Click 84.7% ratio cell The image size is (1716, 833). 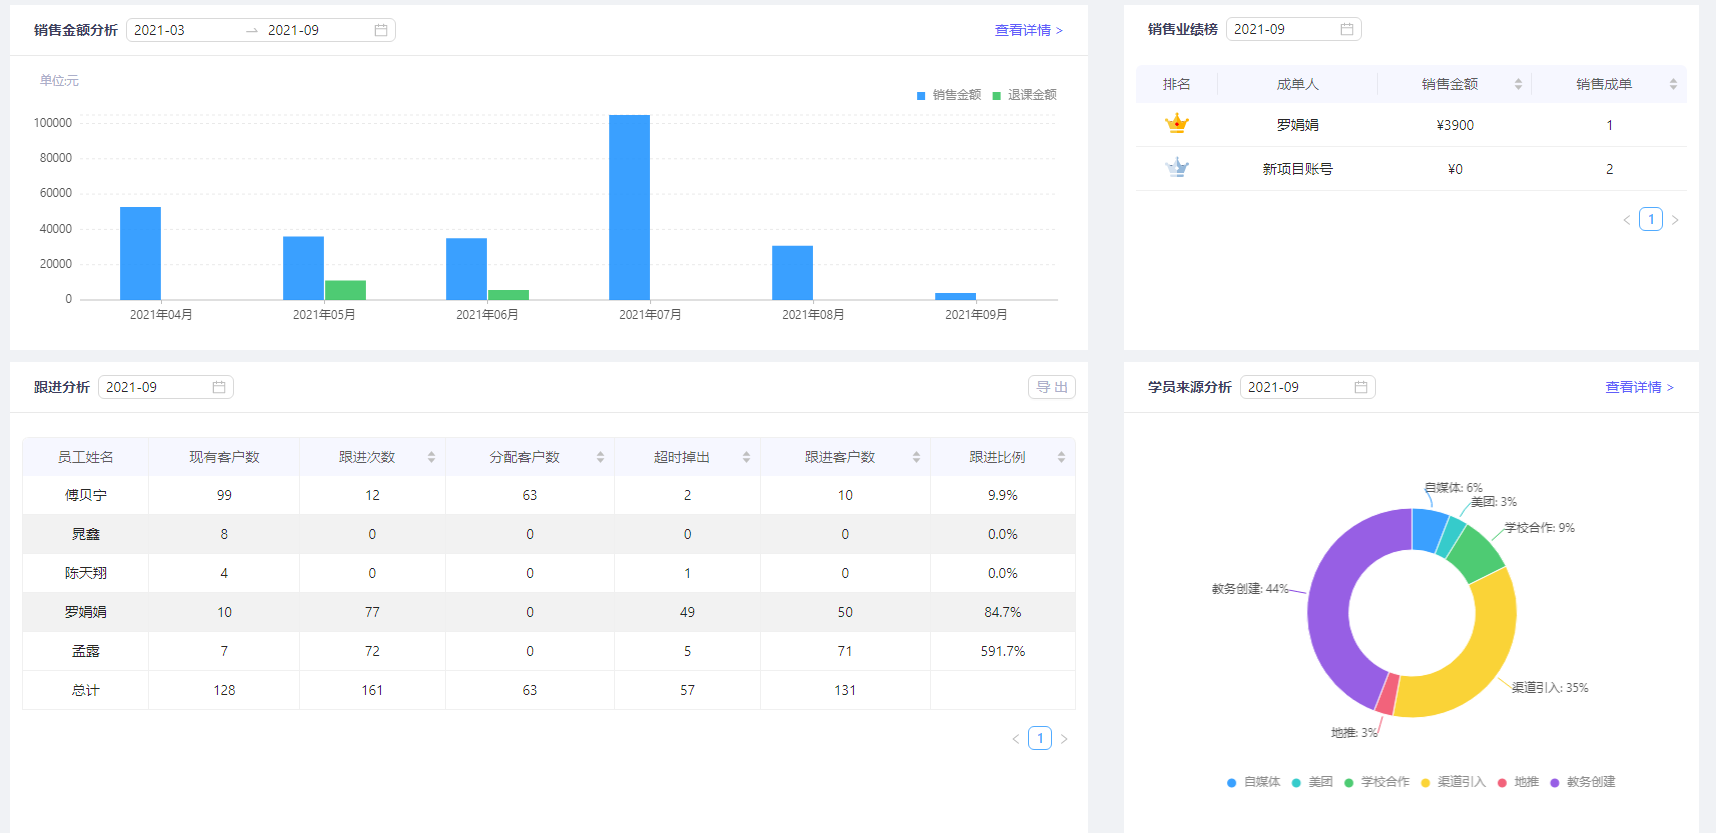click(x=1003, y=612)
